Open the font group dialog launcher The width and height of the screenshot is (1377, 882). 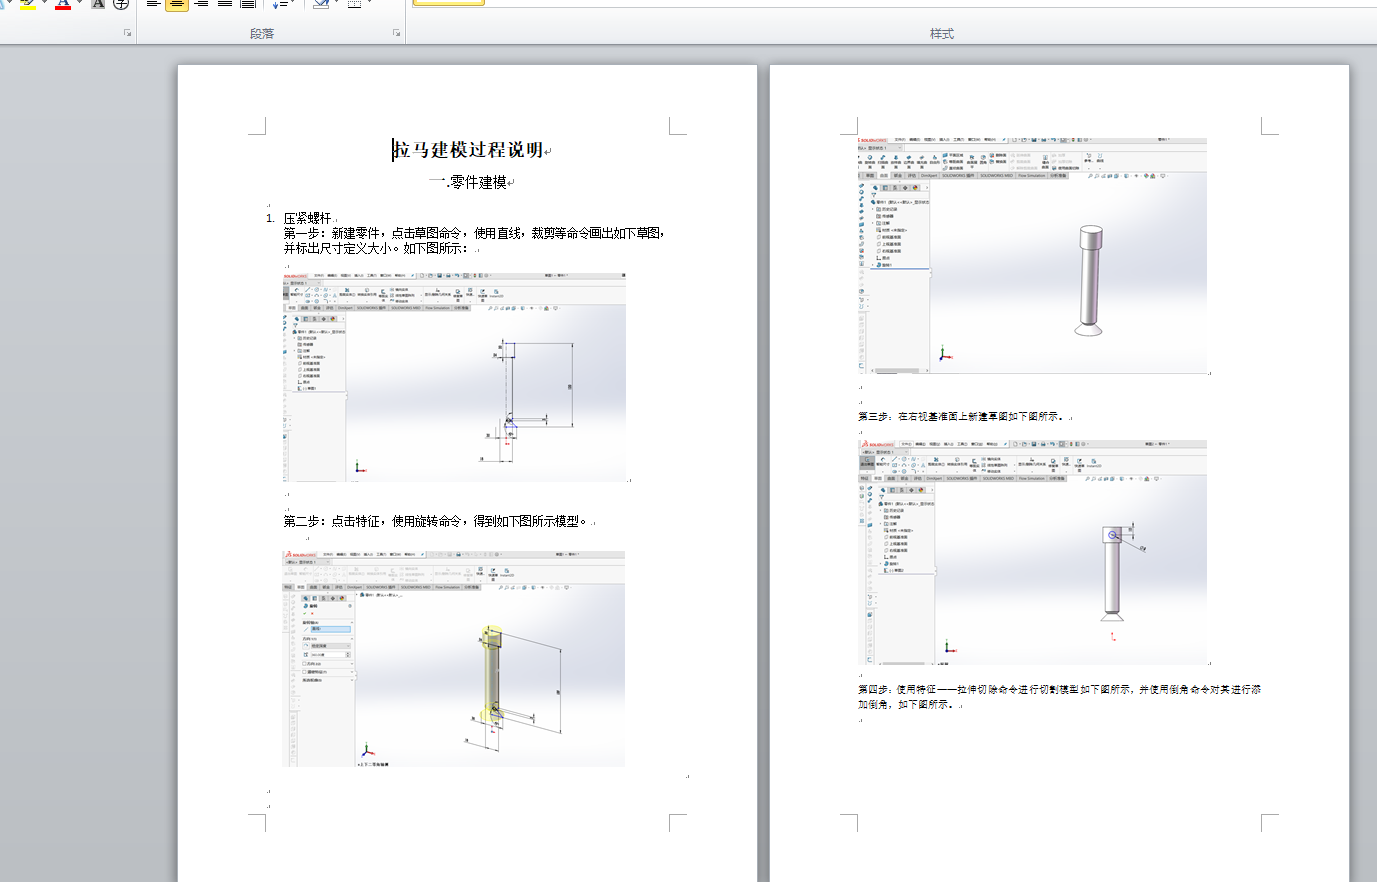pyautogui.click(x=127, y=33)
